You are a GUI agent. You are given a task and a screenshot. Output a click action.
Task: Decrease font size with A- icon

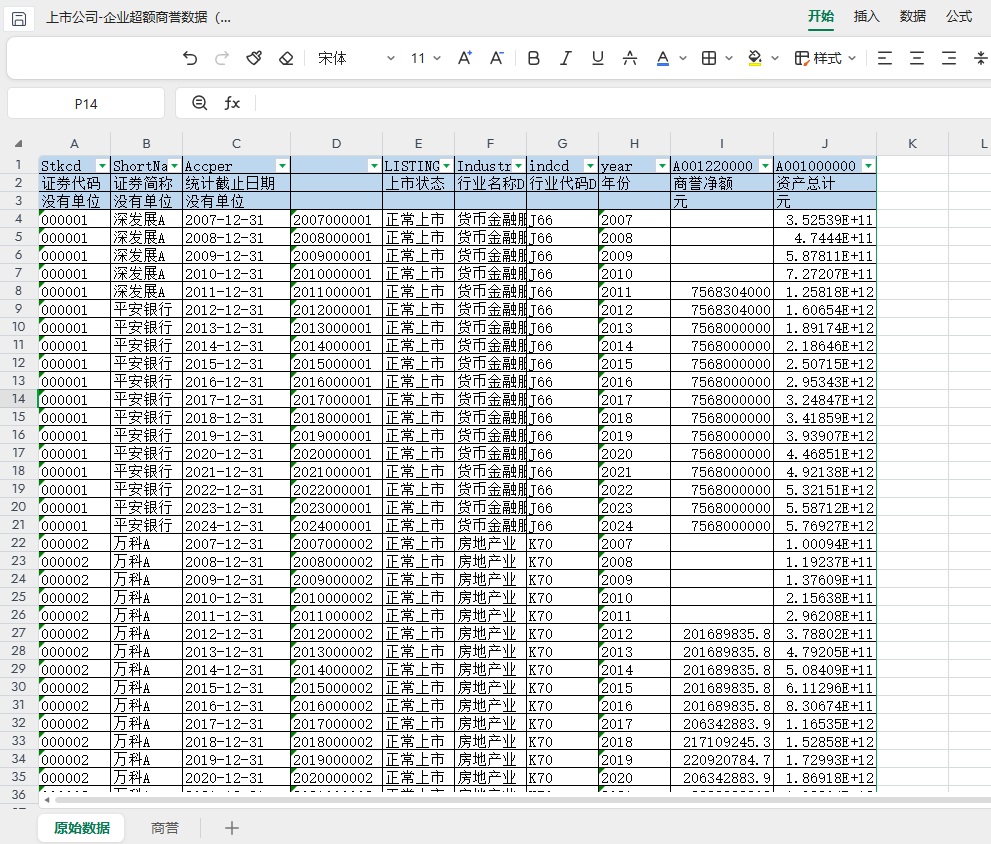tap(495, 59)
